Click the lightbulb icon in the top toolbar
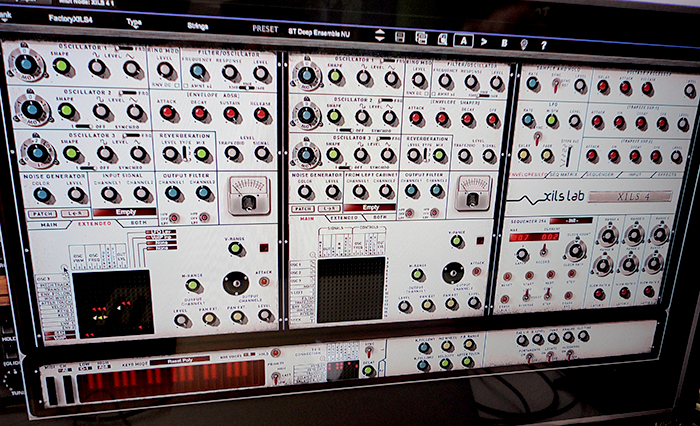The width and height of the screenshot is (700, 426). pyautogui.click(x=524, y=44)
